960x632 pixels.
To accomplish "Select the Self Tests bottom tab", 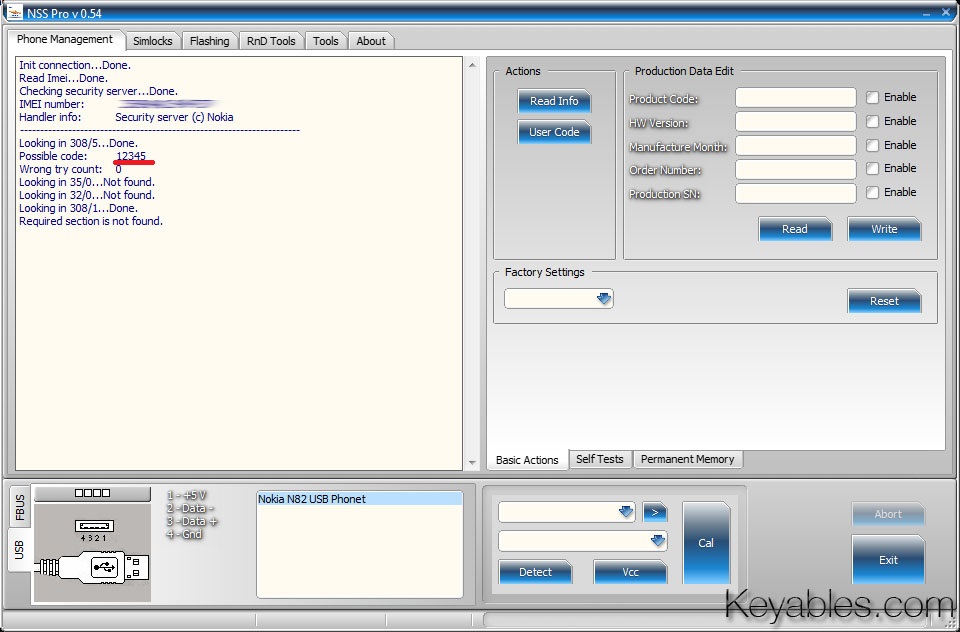I will coord(599,459).
